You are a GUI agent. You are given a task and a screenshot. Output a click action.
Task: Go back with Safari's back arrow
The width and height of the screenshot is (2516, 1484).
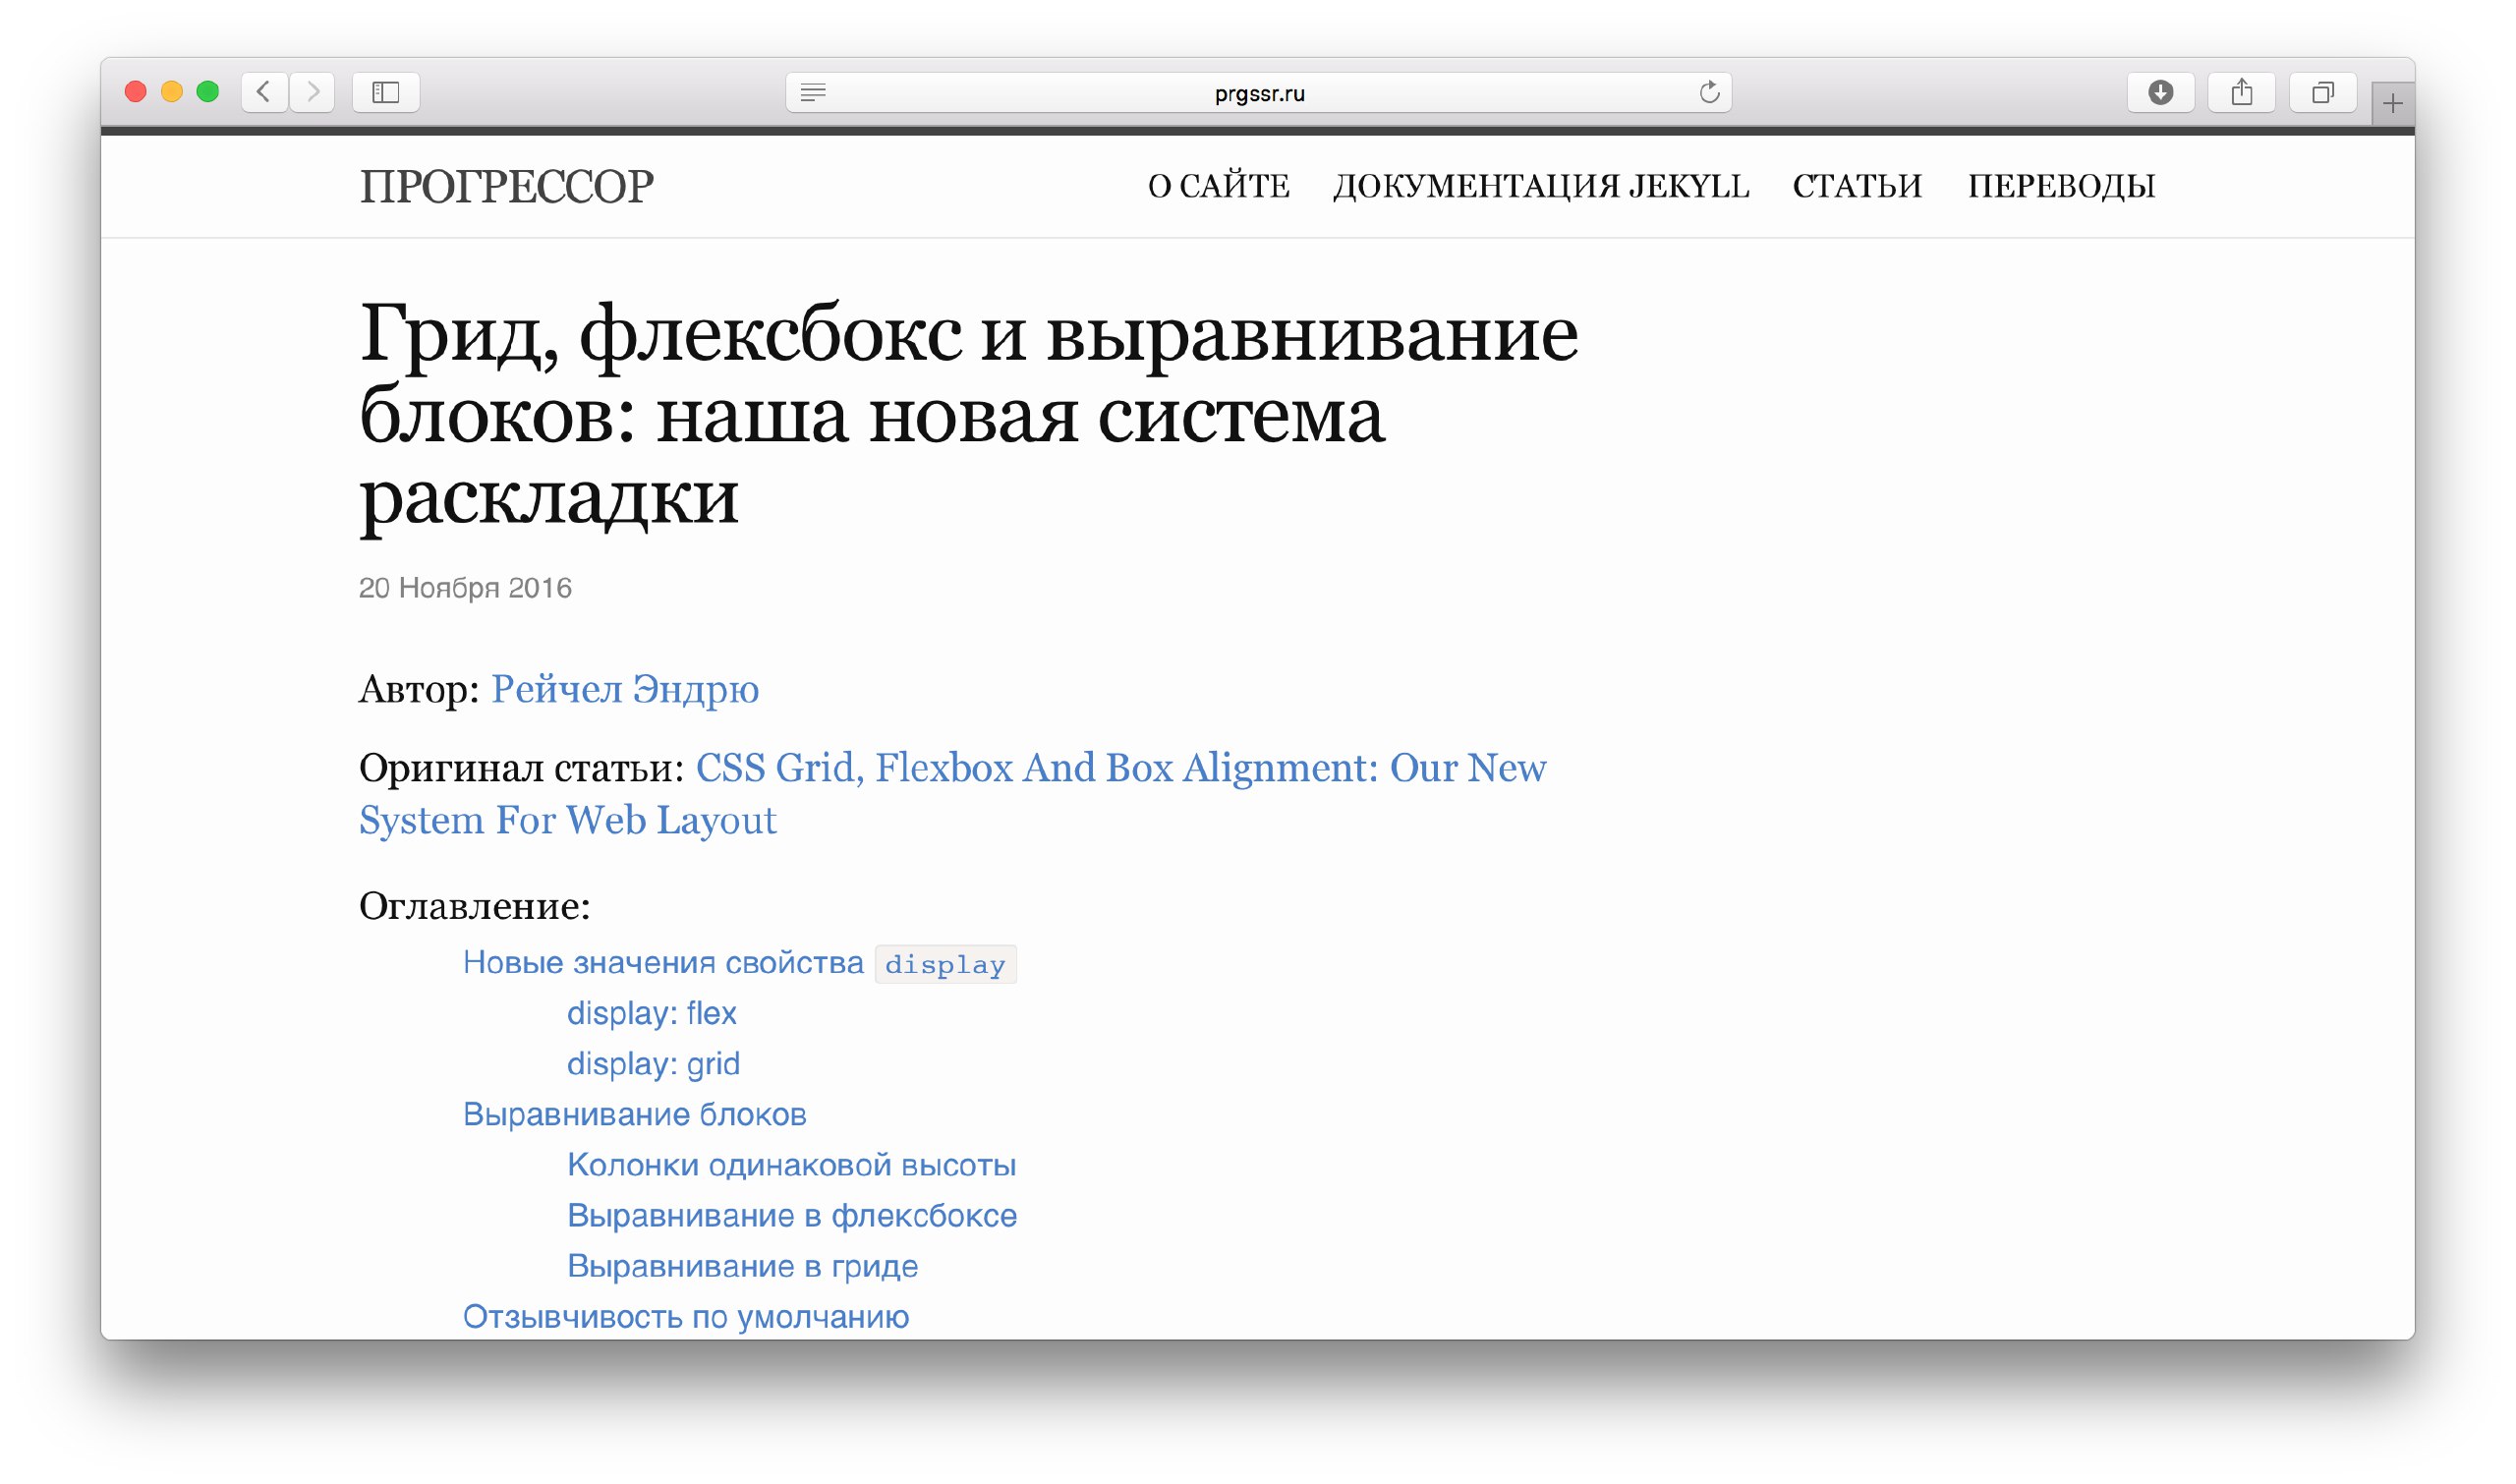[x=264, y=92]
